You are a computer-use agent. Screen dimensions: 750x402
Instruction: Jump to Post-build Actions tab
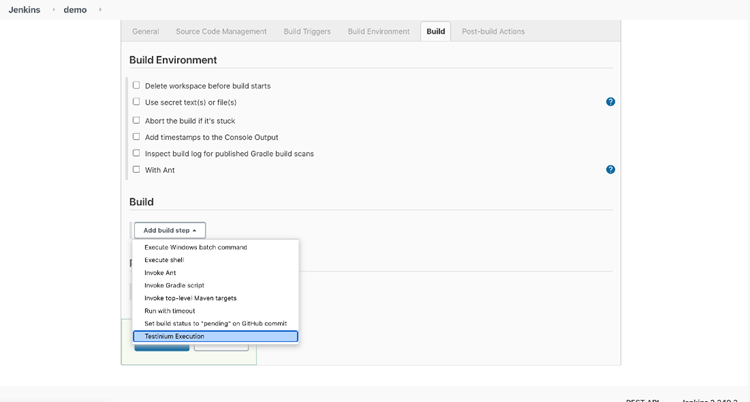pos(493,31)
